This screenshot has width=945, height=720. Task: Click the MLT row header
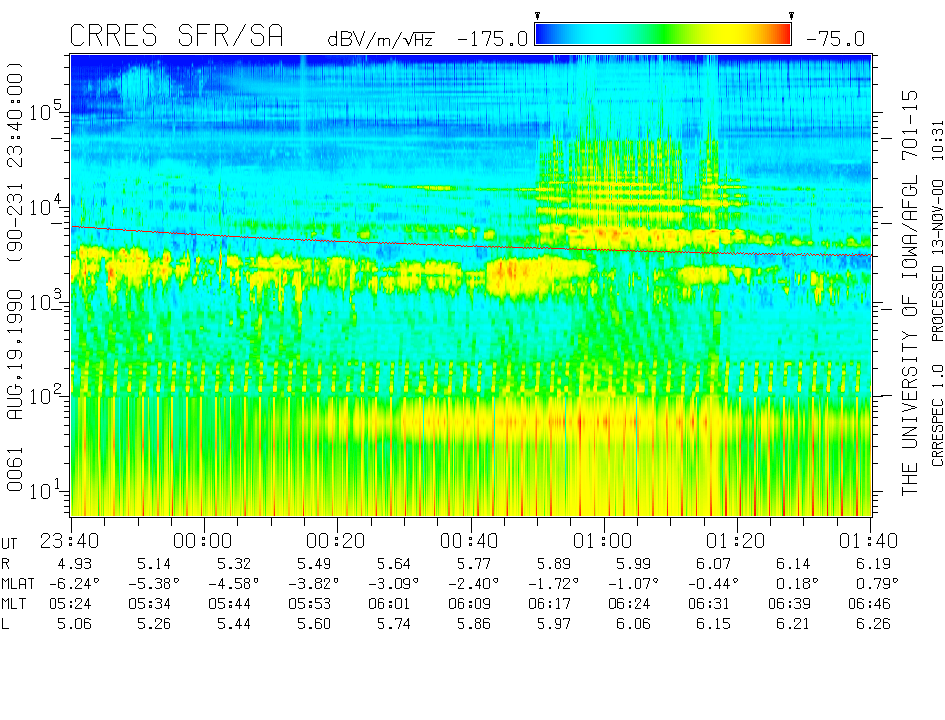click(14, 603)
